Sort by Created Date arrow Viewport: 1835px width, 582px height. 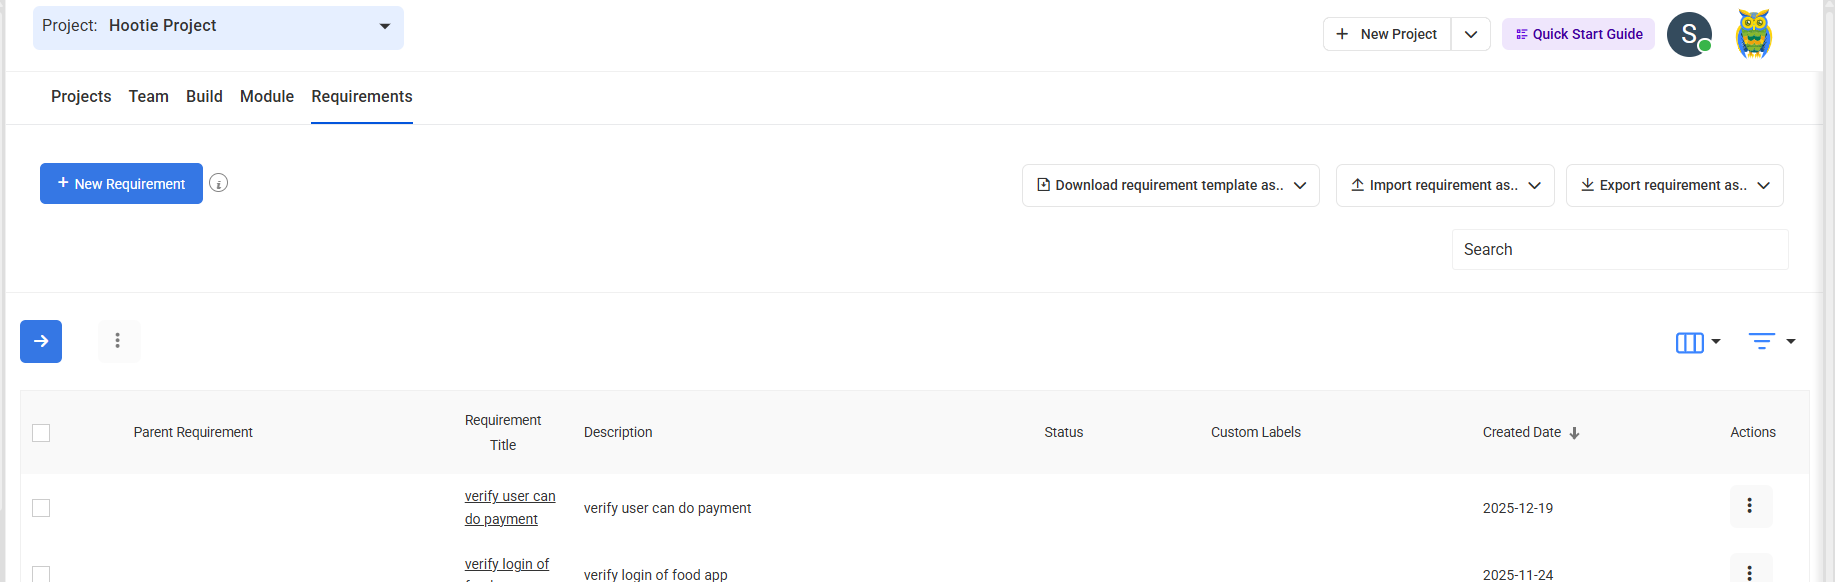[1574, 433]
